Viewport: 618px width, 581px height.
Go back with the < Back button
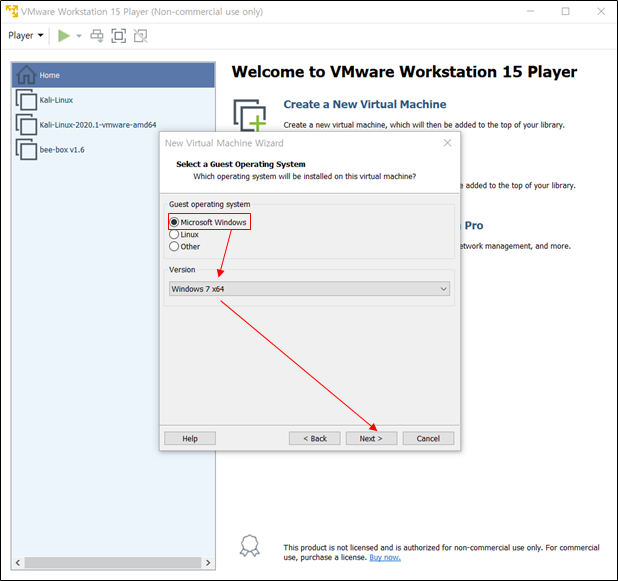[x=315, y=438]
